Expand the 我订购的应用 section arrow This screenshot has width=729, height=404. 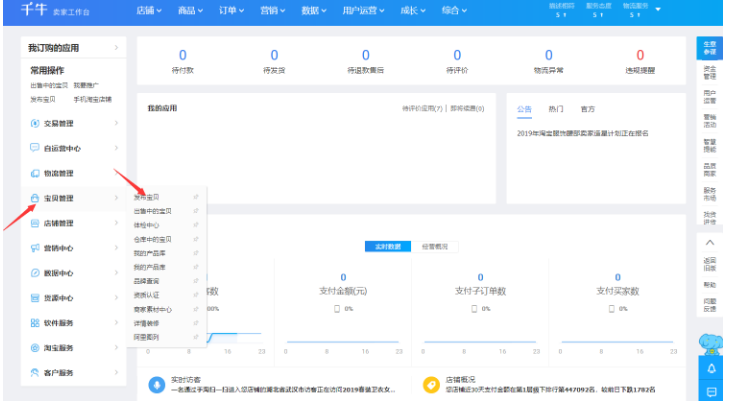[x=116, y=48]
